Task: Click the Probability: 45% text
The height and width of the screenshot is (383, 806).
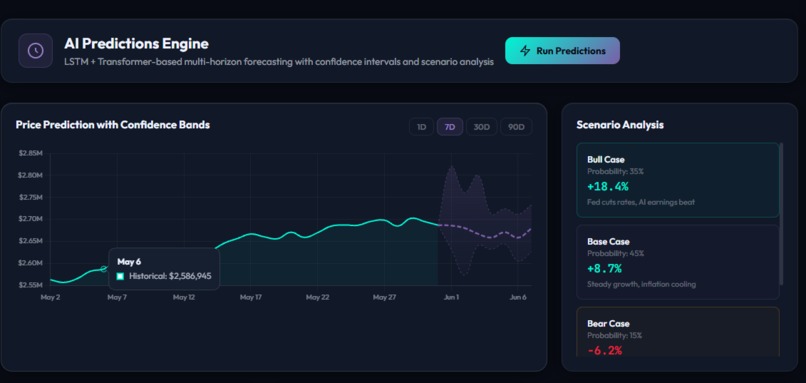Action: tap(615, 253)
